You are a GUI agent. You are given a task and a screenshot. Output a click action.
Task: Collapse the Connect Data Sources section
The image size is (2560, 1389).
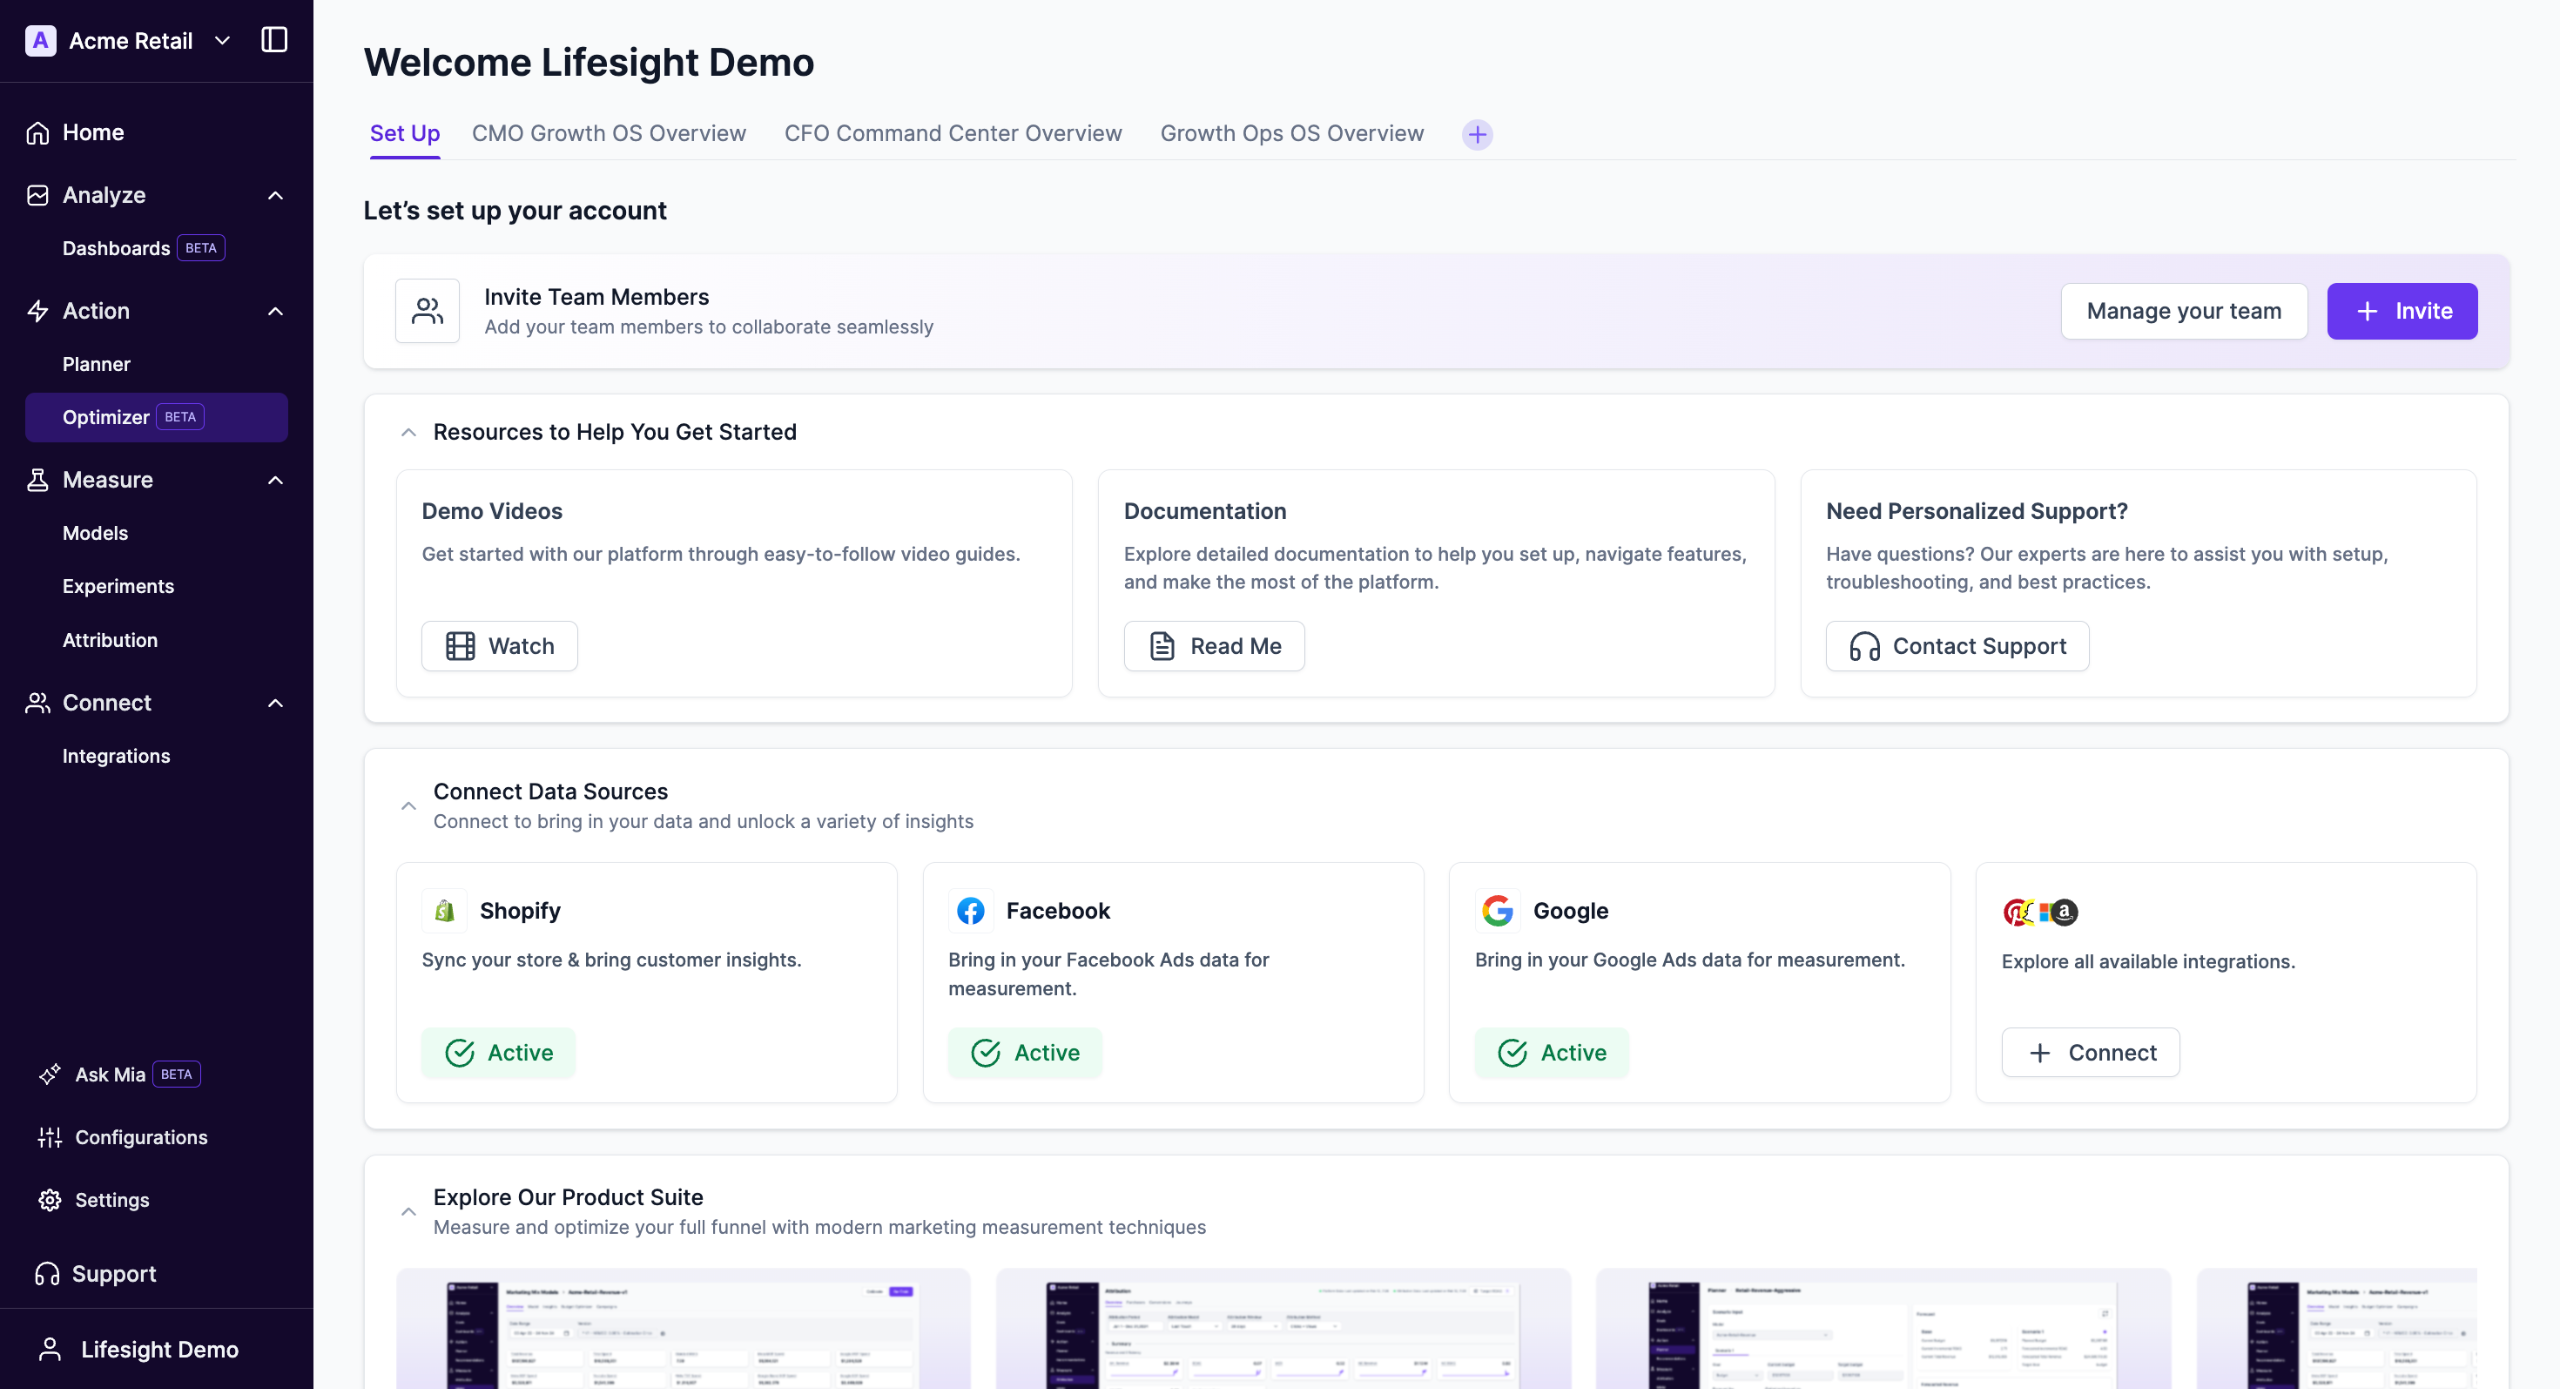408,806
